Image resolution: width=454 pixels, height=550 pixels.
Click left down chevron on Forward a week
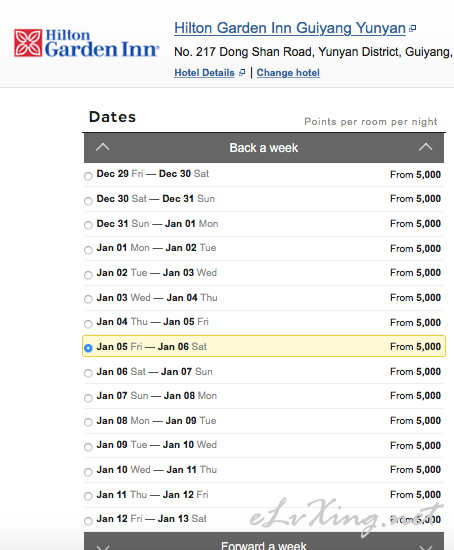pos(103,547)
